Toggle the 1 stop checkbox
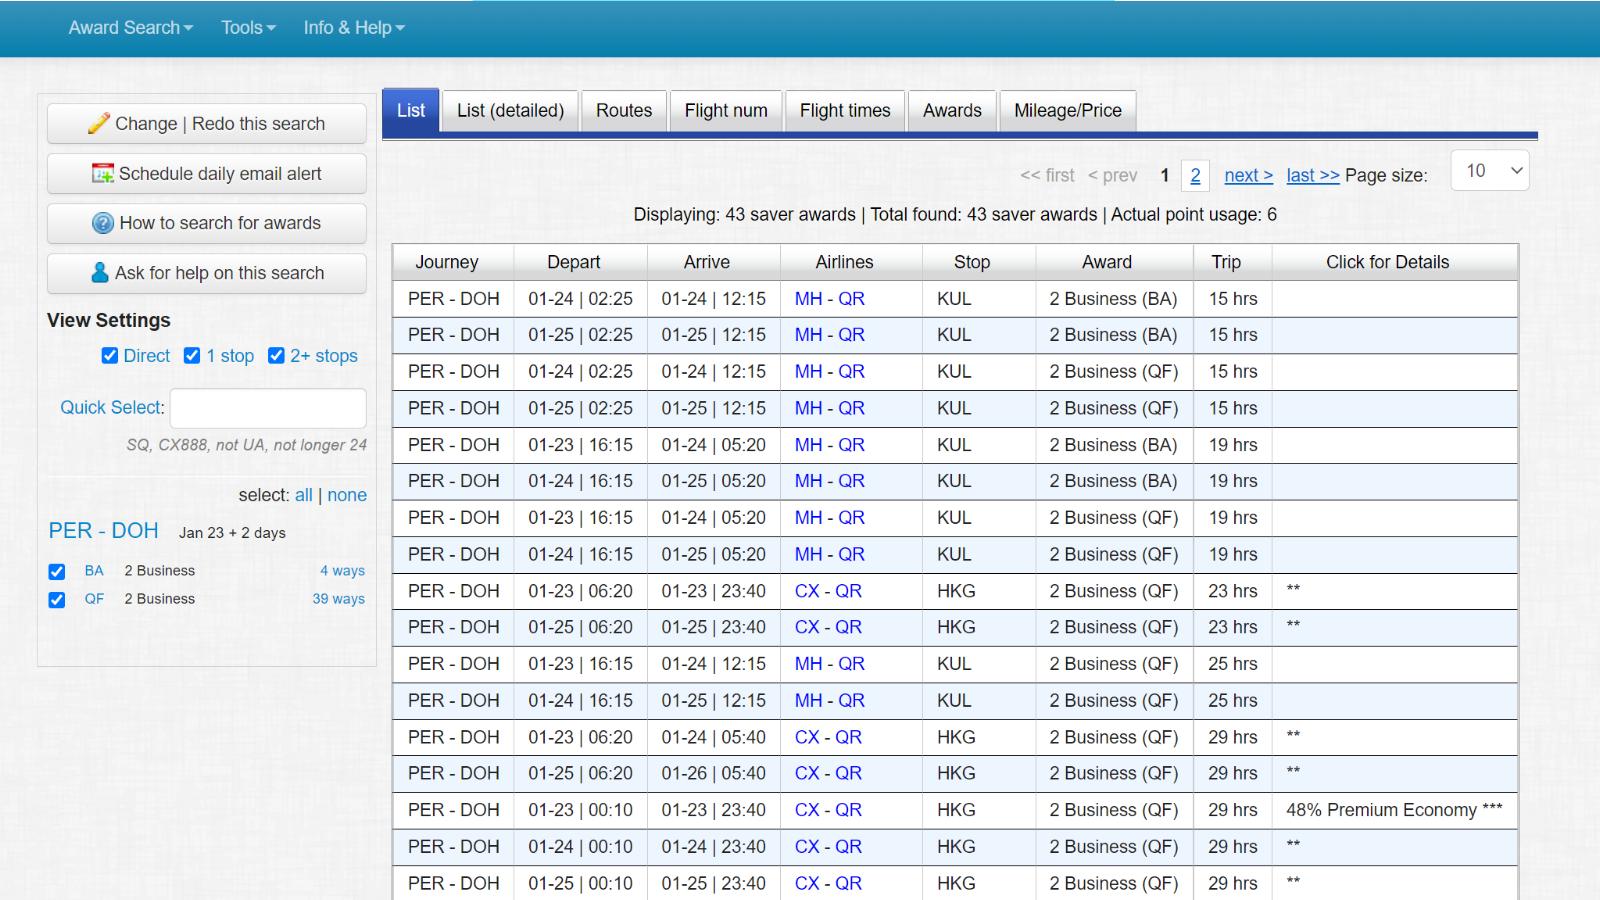The width and height of the screenshot is (1600, 900). [x=192, y=355]
